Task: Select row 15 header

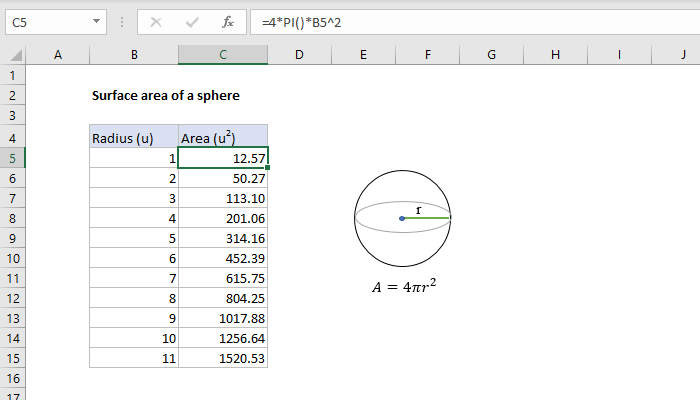Action: (x=12, y=358)
